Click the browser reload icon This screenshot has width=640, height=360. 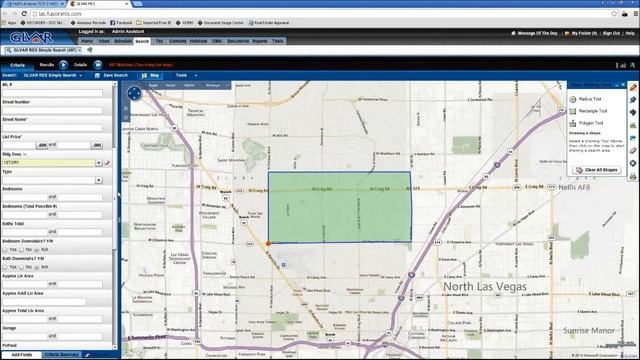pyautogui.click(x=24, y=13)
